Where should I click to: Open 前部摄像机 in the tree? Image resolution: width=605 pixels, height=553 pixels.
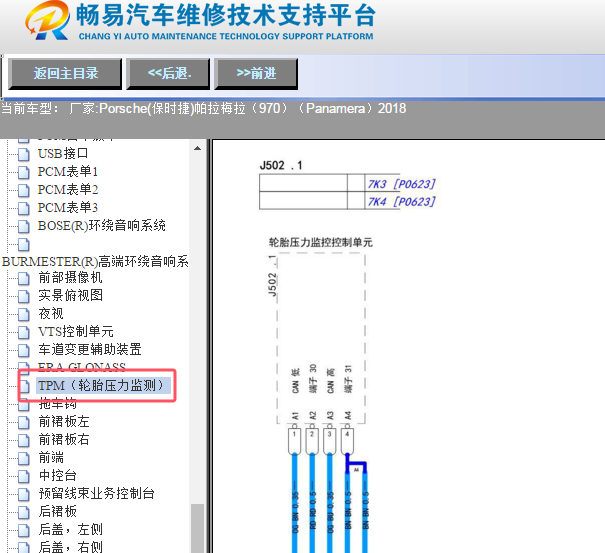click(70, 277)
